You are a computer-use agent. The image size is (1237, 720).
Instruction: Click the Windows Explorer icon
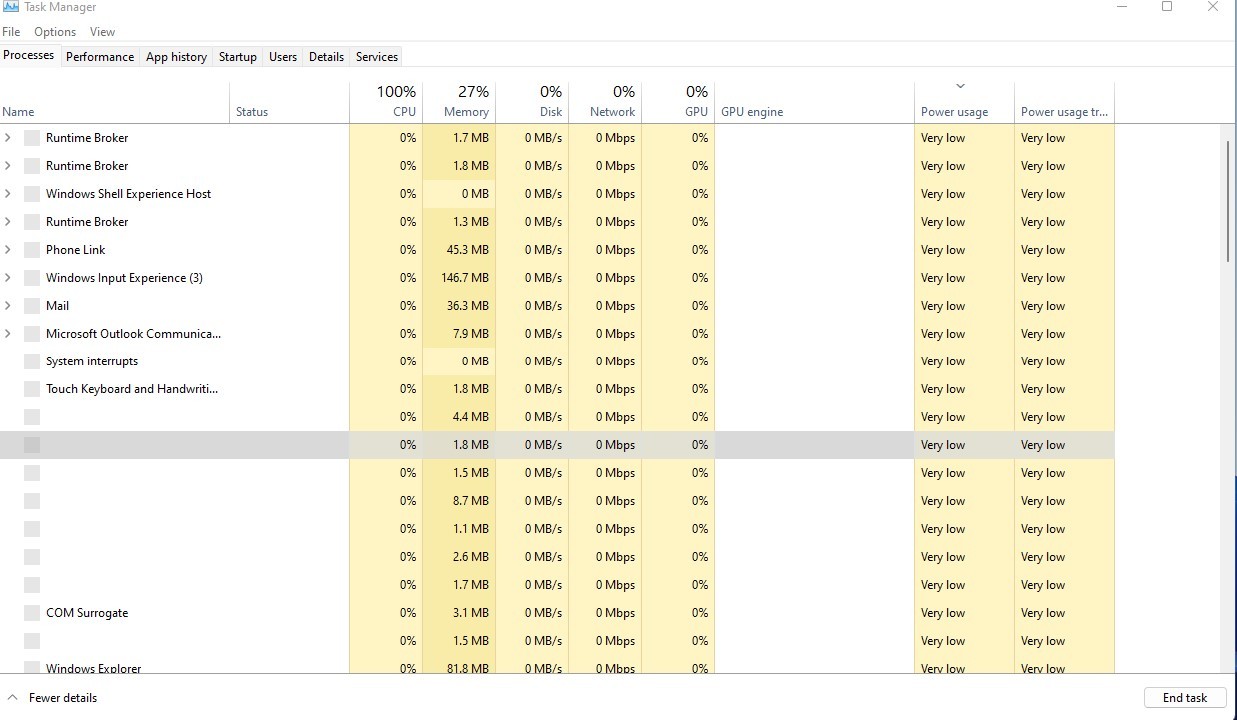31,668
